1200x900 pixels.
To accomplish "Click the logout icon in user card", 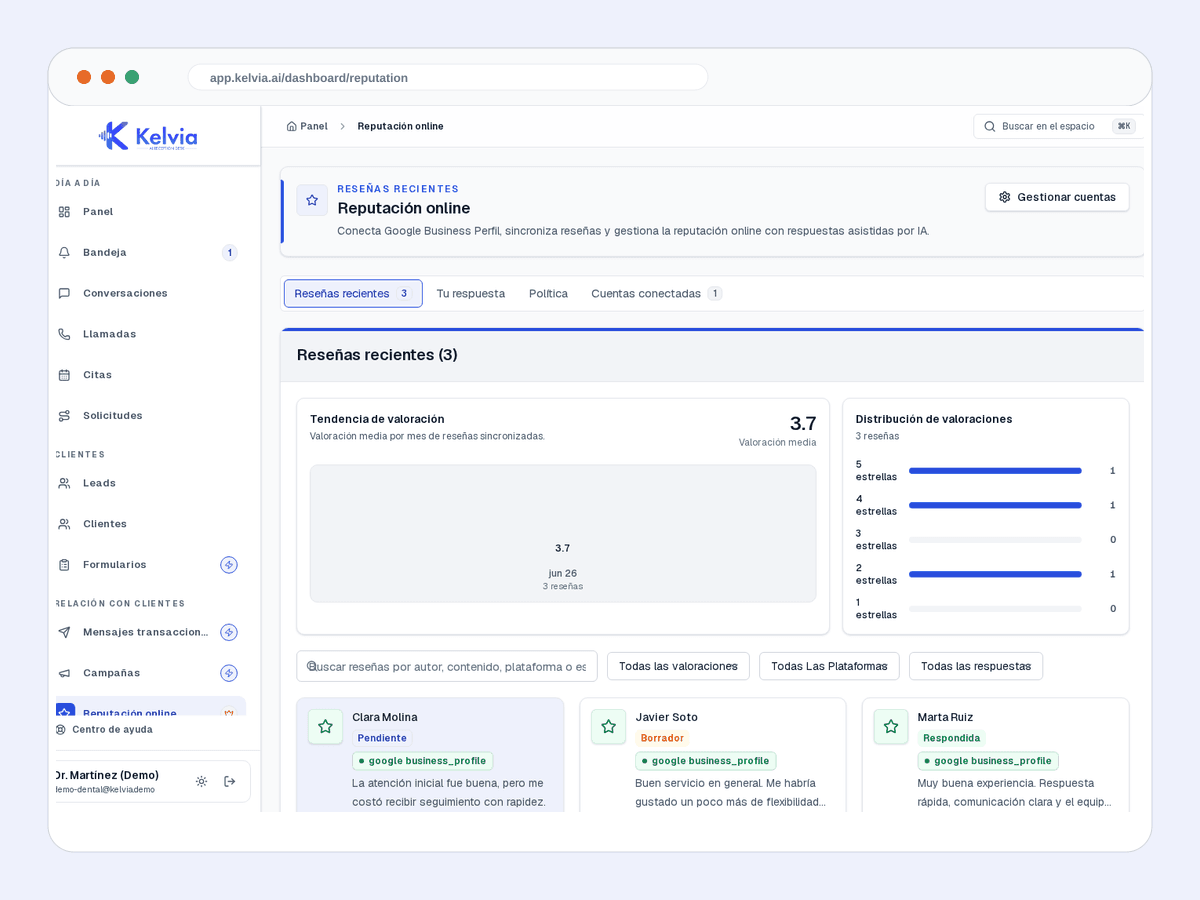I will (230, 781).
